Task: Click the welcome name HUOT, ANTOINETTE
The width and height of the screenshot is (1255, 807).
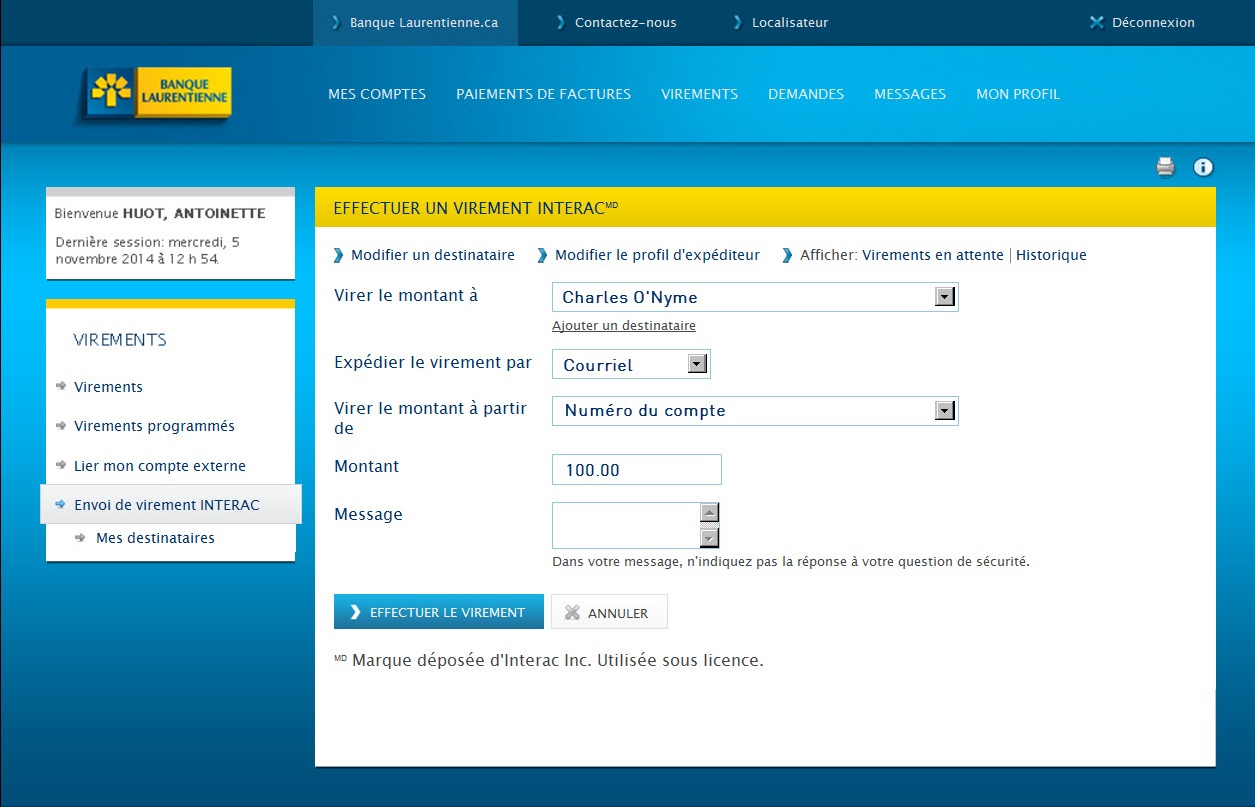Action: click(194, 213)
